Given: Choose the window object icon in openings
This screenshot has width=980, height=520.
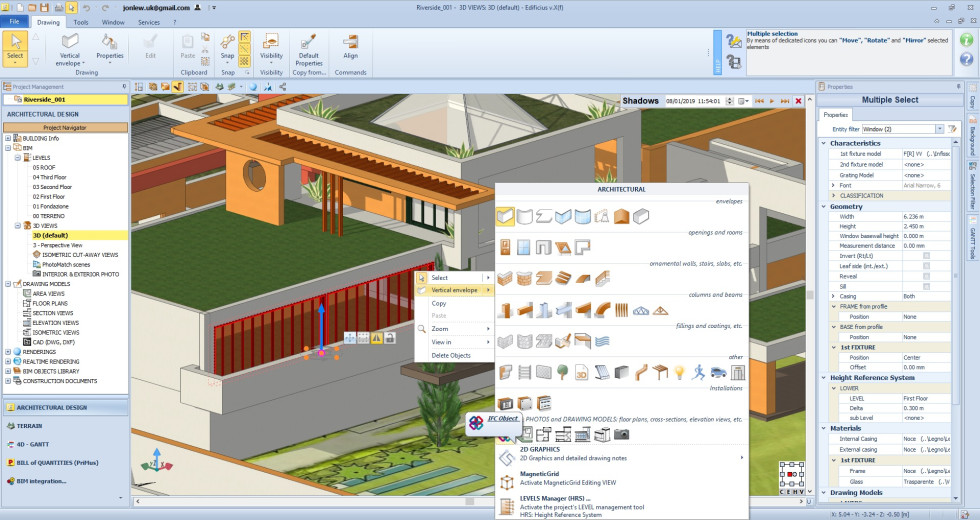Looking at the screenshot, I should [522, 247].
